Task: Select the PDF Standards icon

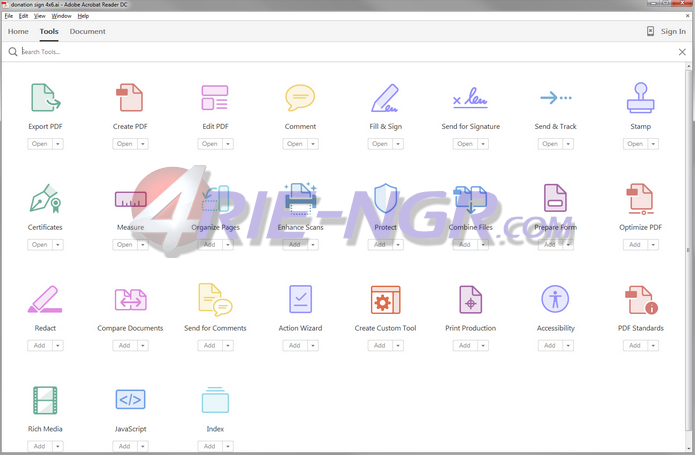Action: pyautogui.click(x=641, y=300)
